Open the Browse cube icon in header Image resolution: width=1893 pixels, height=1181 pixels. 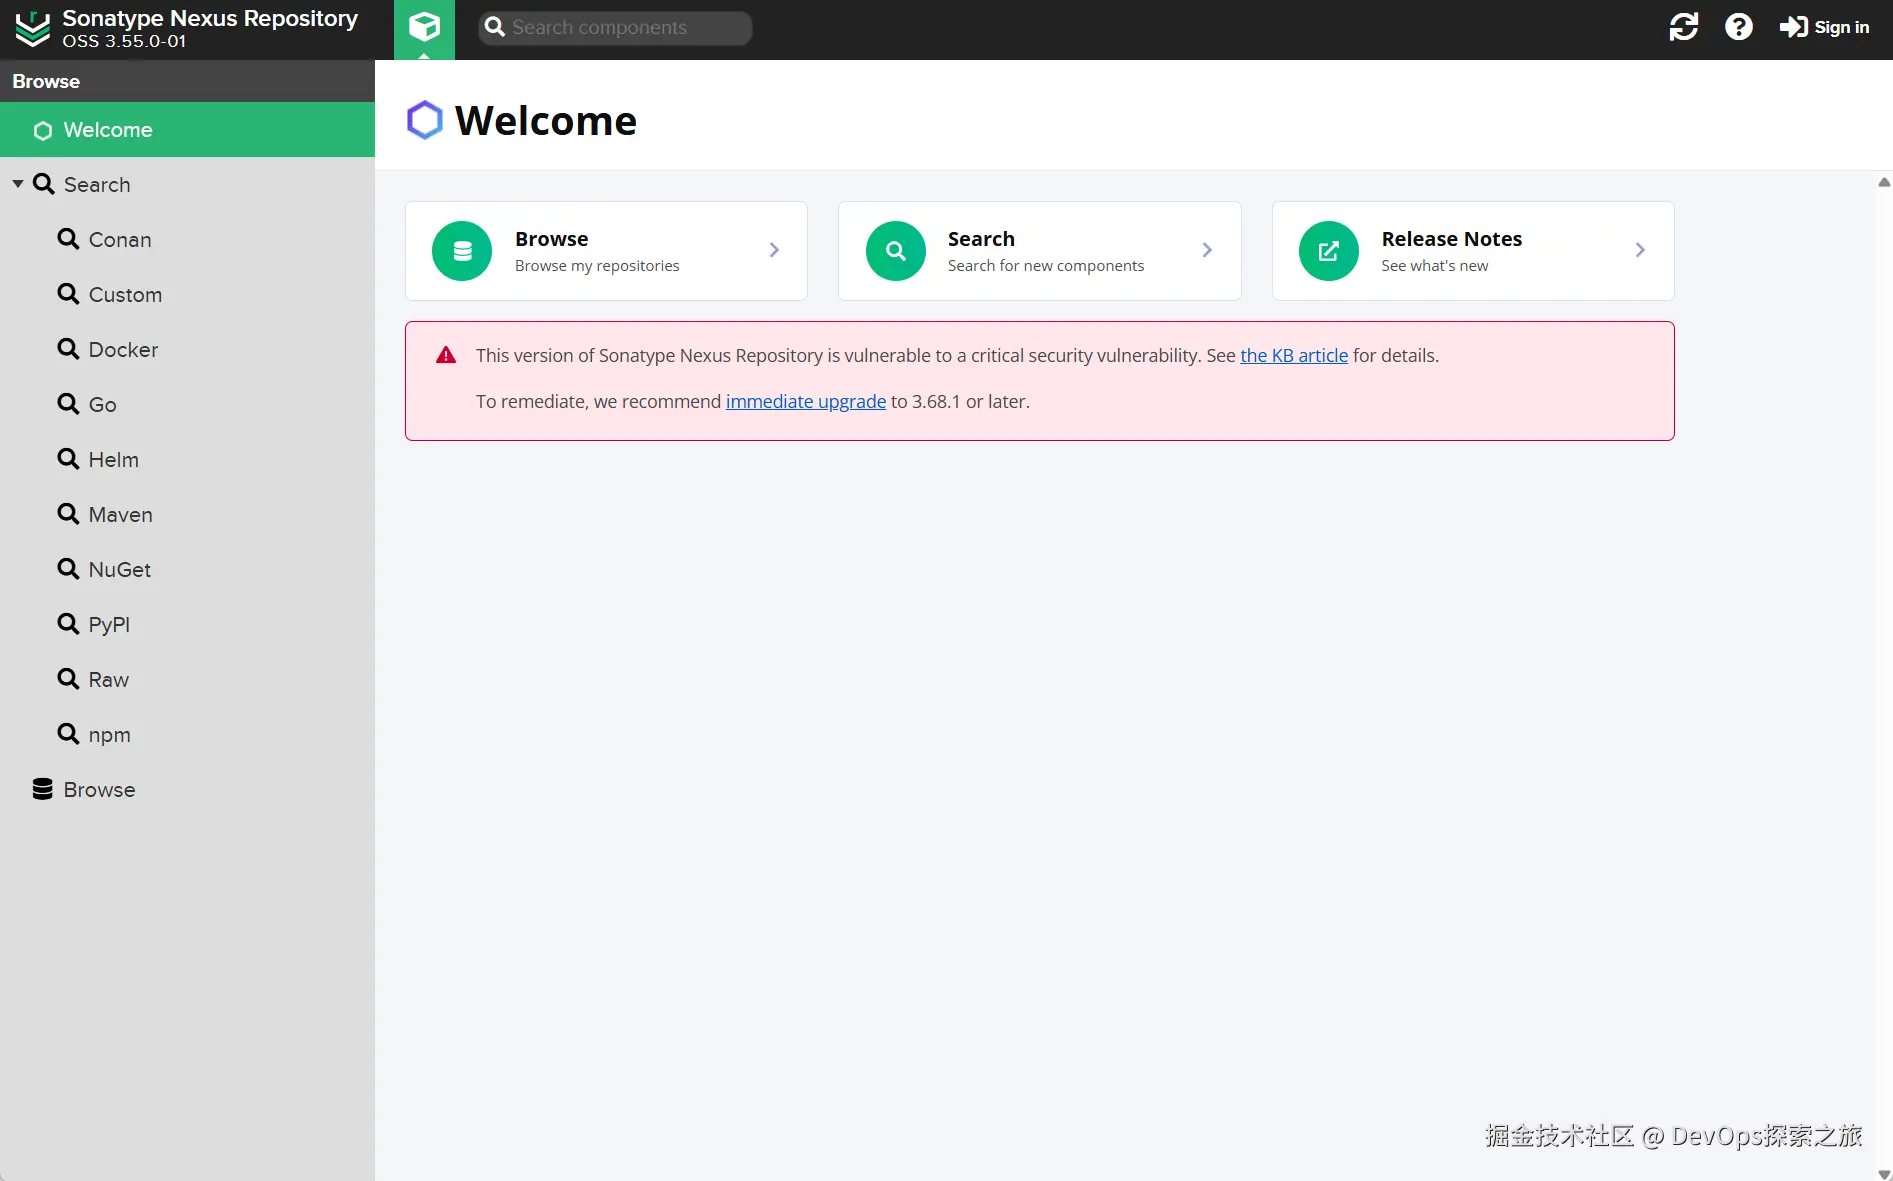tap(424, 27)
